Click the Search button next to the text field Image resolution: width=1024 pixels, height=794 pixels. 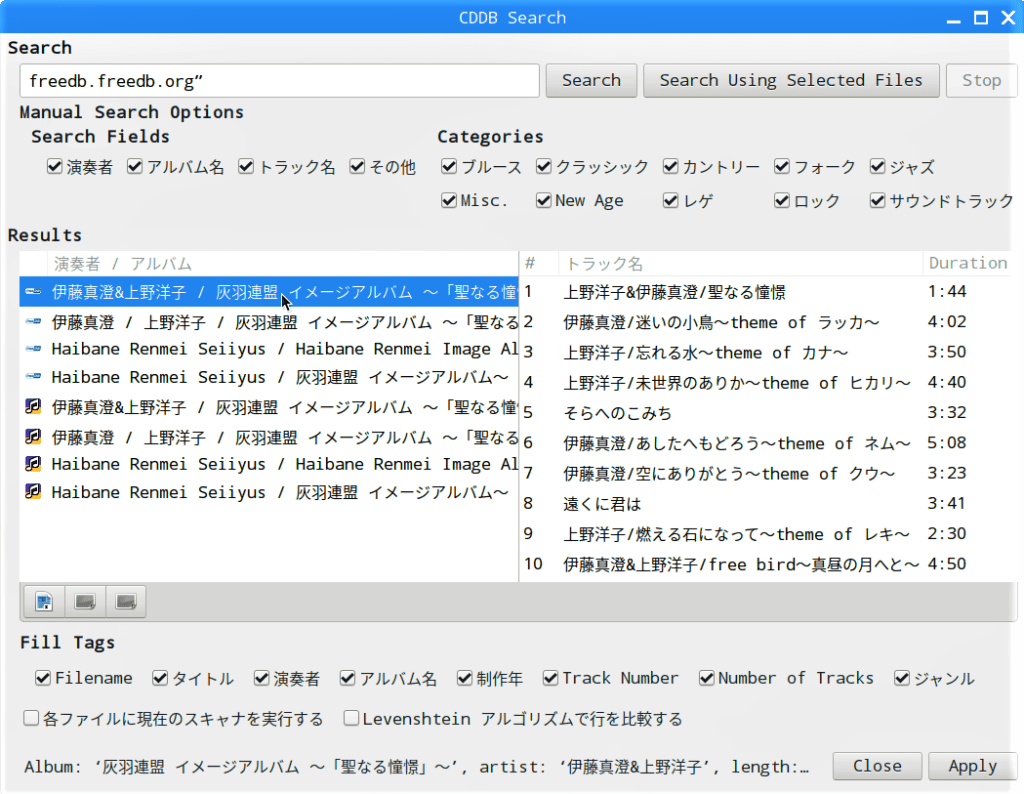pos(590,81)
